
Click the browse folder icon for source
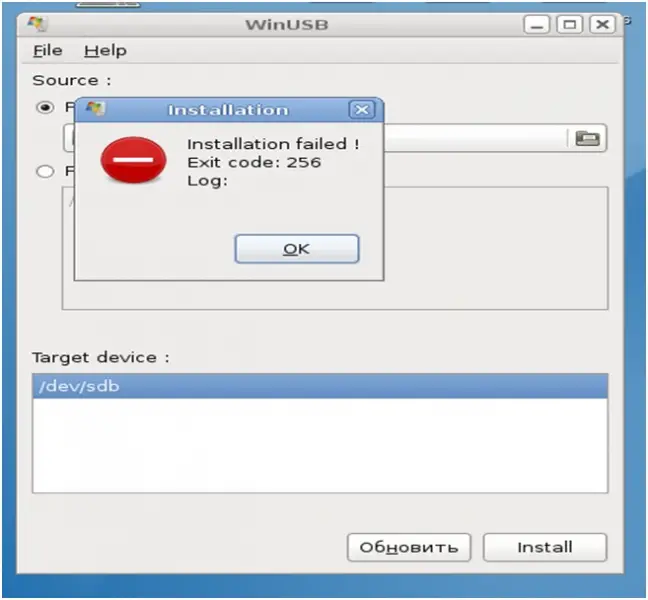(x=587, y=138)
